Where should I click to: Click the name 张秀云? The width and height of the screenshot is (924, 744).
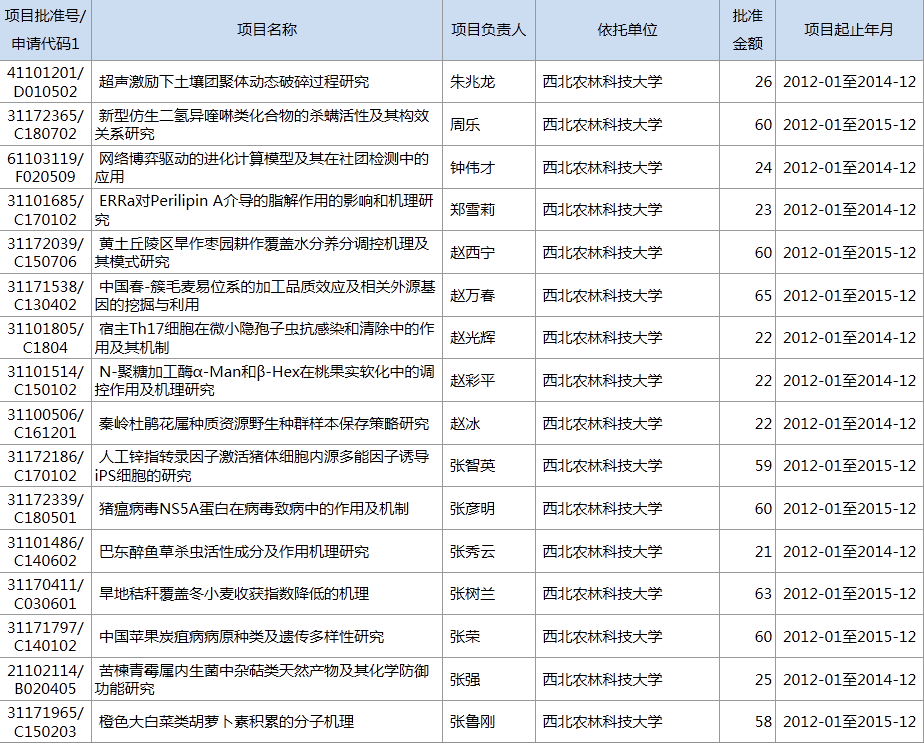coord(473,552)
